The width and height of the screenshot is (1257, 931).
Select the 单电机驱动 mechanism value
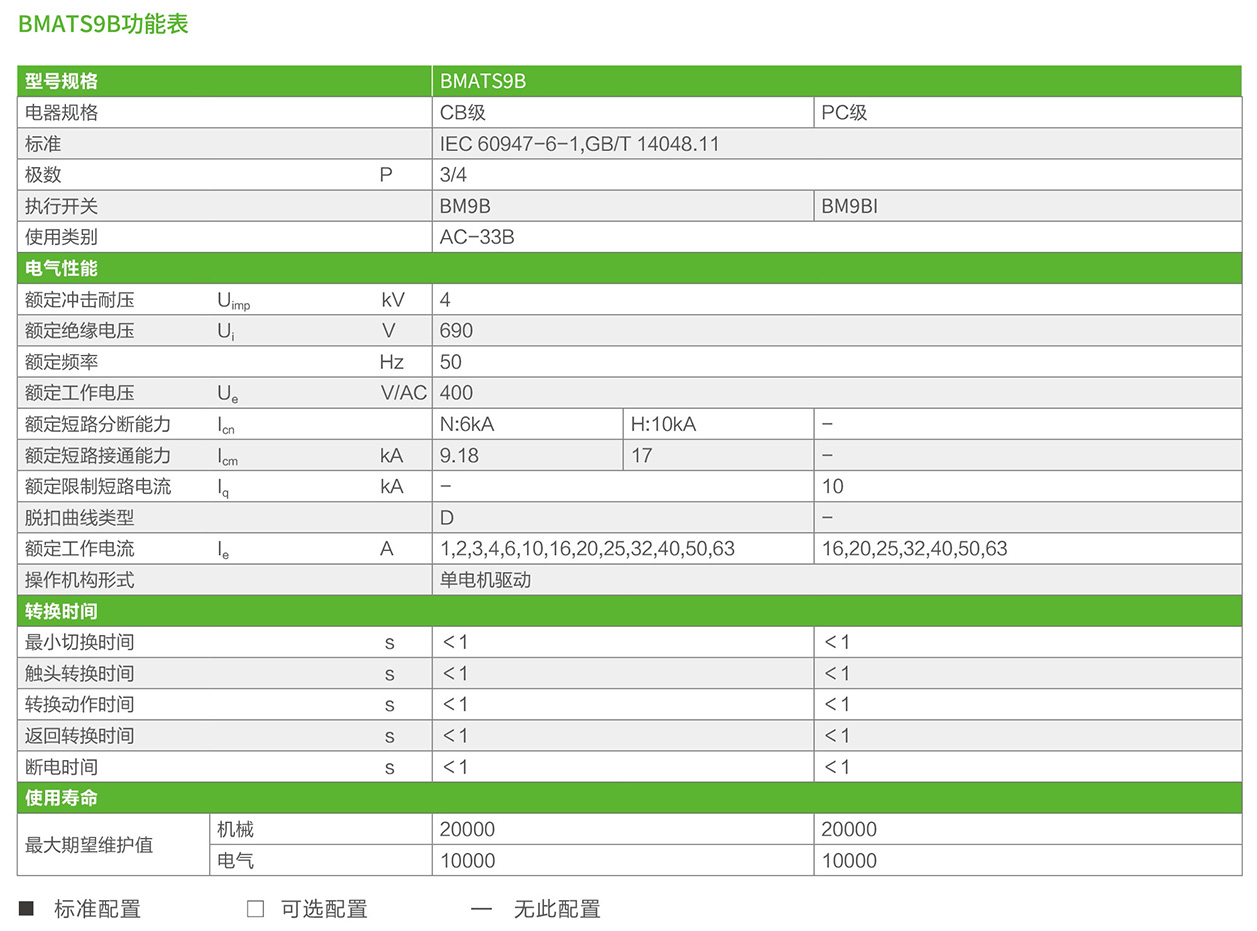tap(485, 580)
